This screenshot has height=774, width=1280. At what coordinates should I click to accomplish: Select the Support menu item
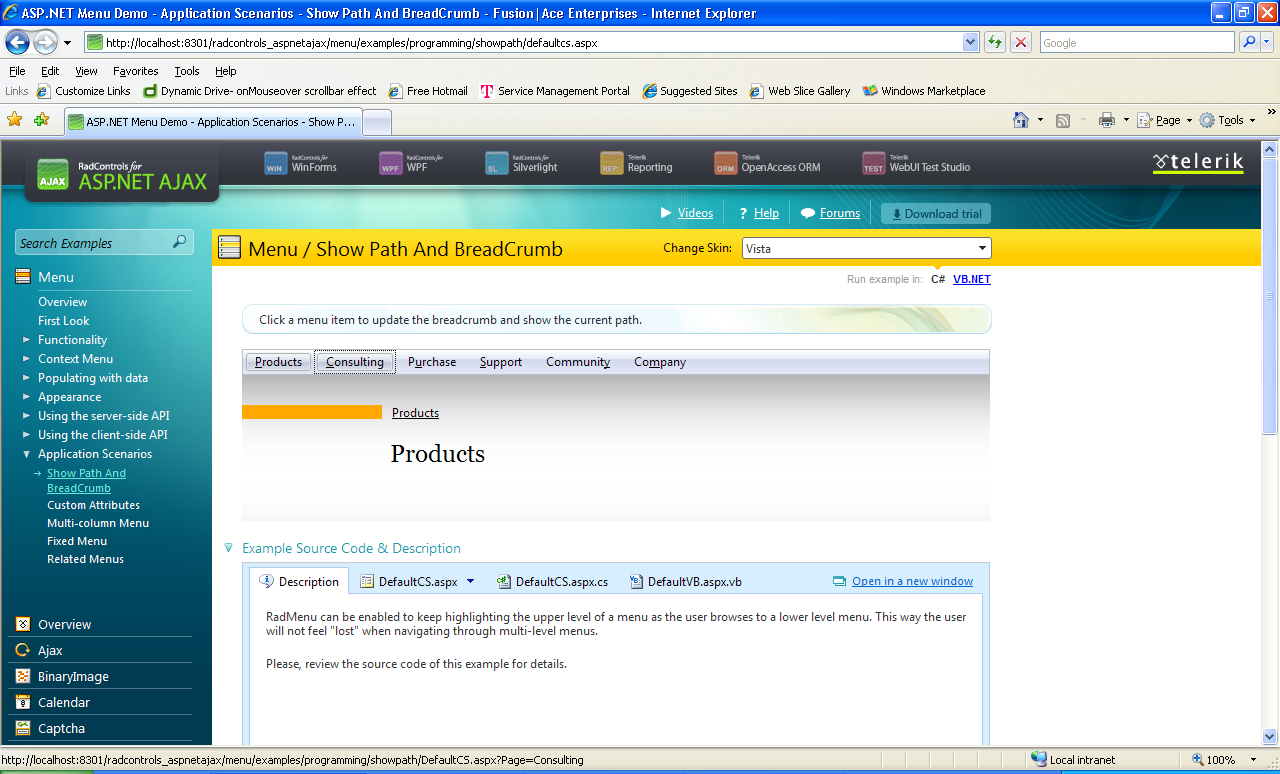pyautogui.click(x=501, y=362)
